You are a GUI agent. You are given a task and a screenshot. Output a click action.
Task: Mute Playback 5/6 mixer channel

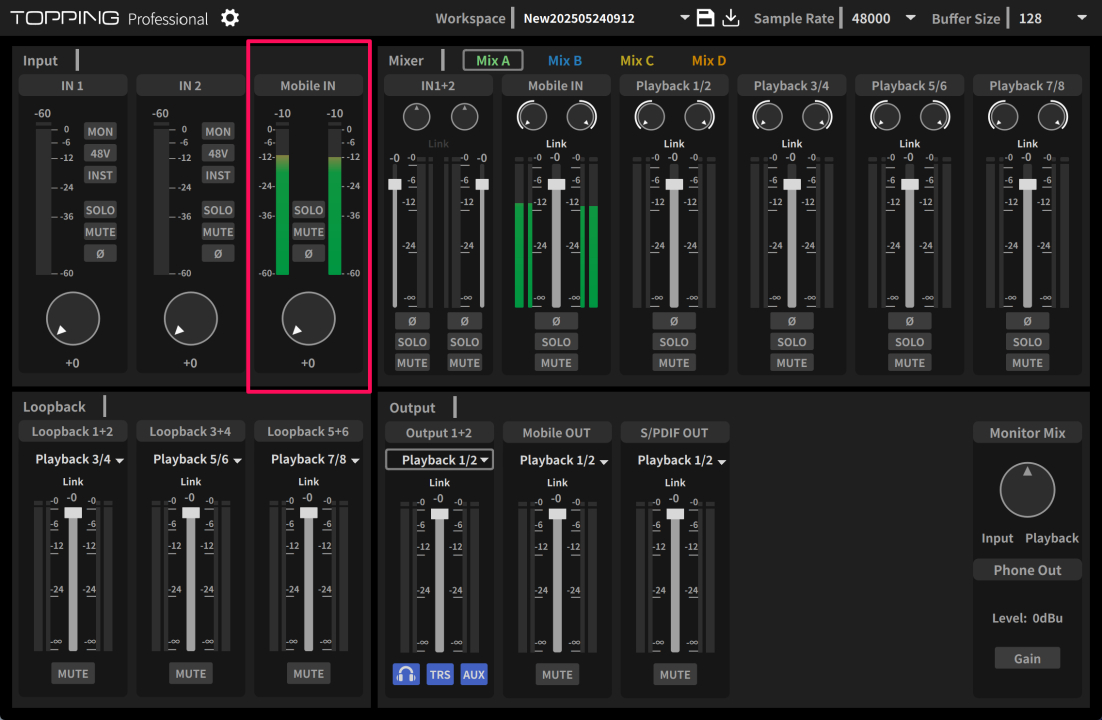click(x=909, y=363)
